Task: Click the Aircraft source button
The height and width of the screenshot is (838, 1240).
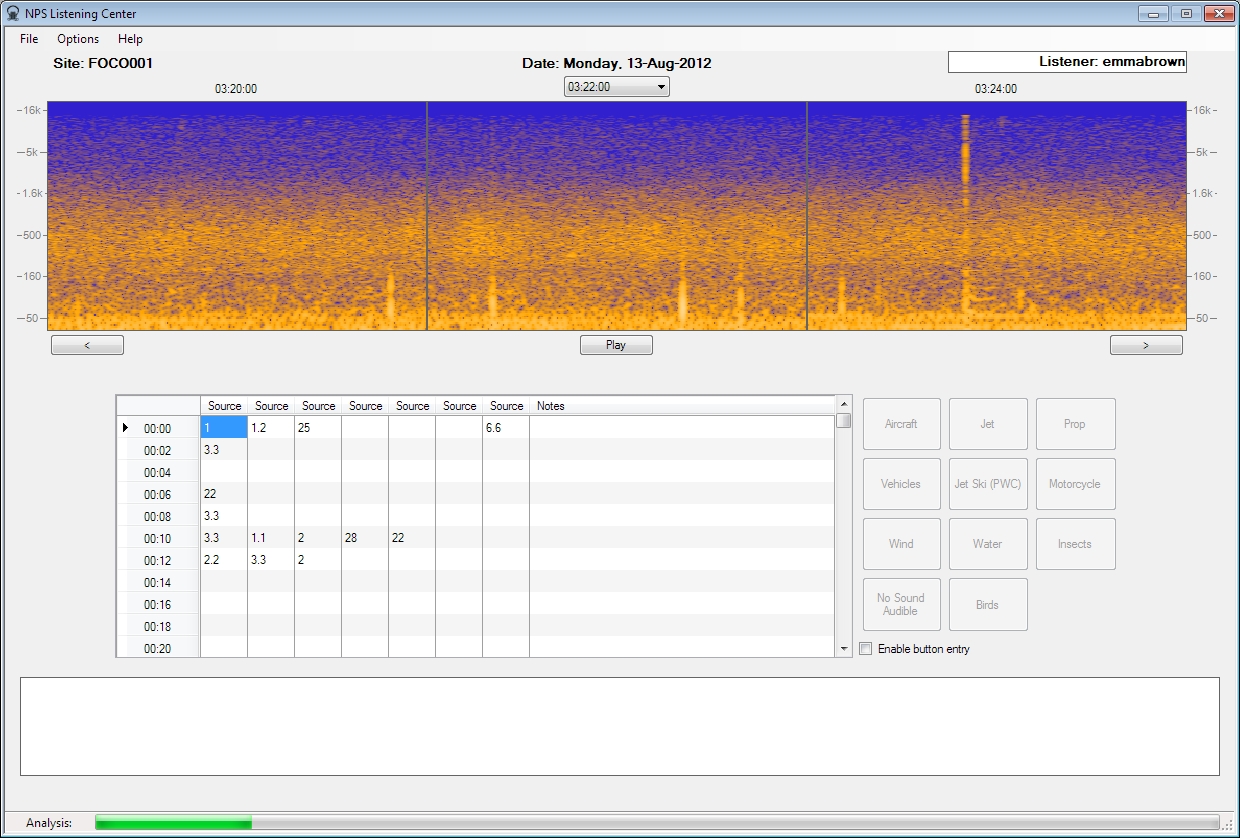Action: pyautogui.click(x=901, y=424)
